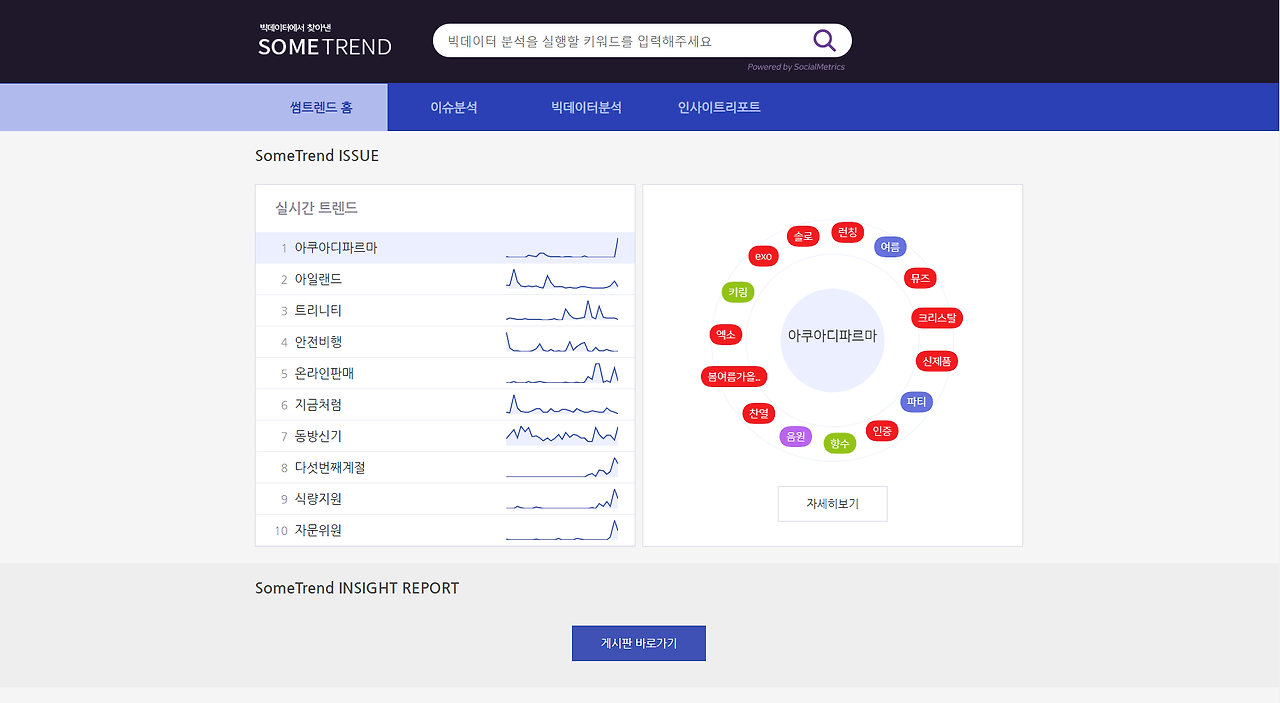The height and width of the screenshot is (703, 1280).
Task: Click the red exo keyword bubble
Action: point(764,256)
